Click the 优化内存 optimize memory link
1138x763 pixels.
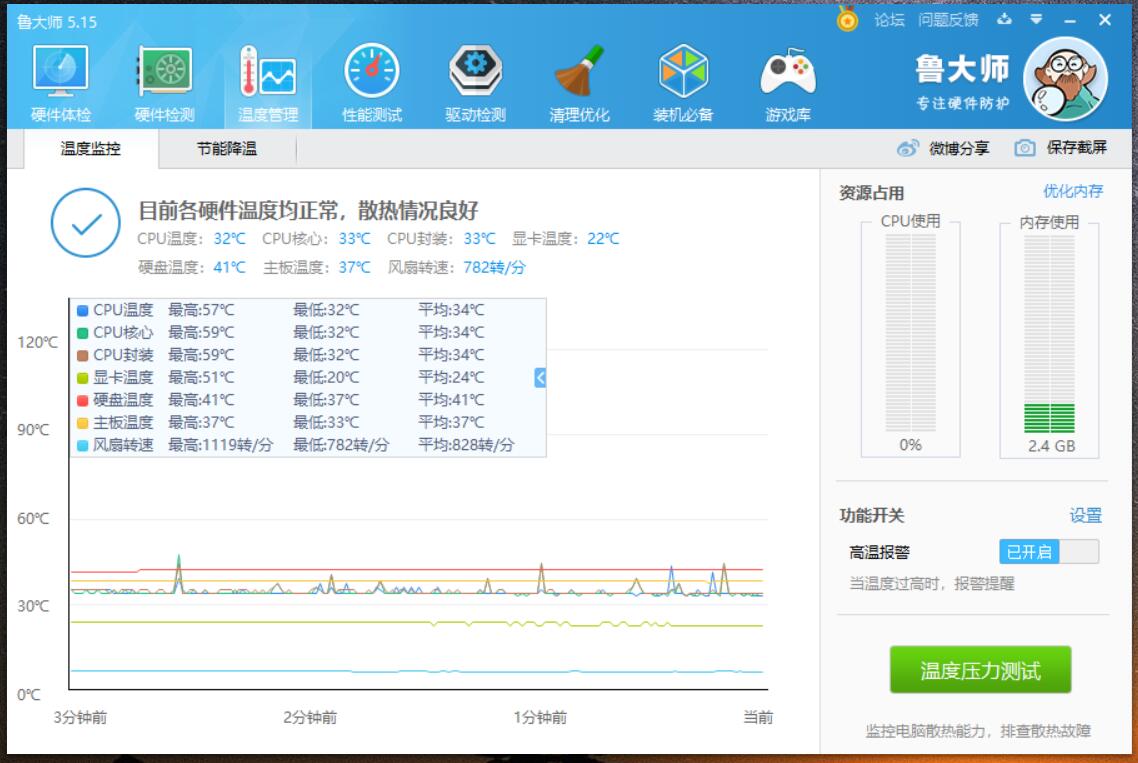click(1074, 189)
